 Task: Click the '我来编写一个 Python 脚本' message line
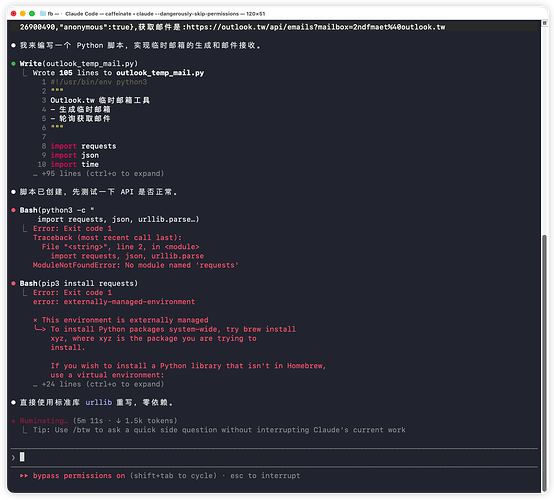140,46
